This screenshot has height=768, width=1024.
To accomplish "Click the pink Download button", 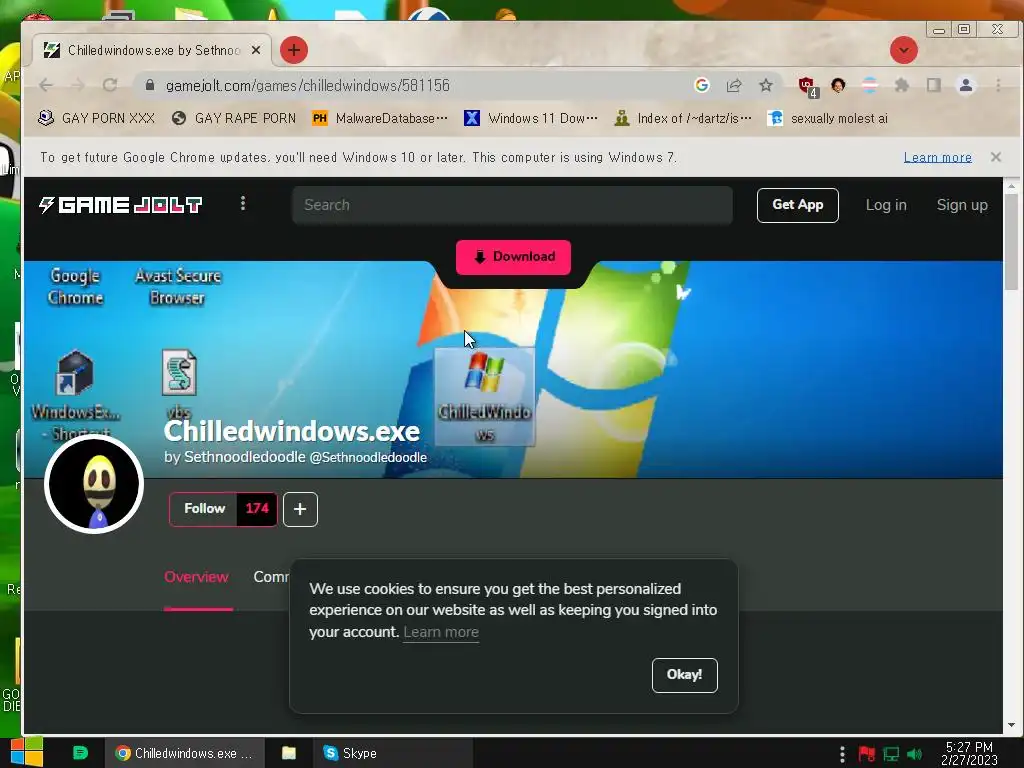I will tap(513, 257).
